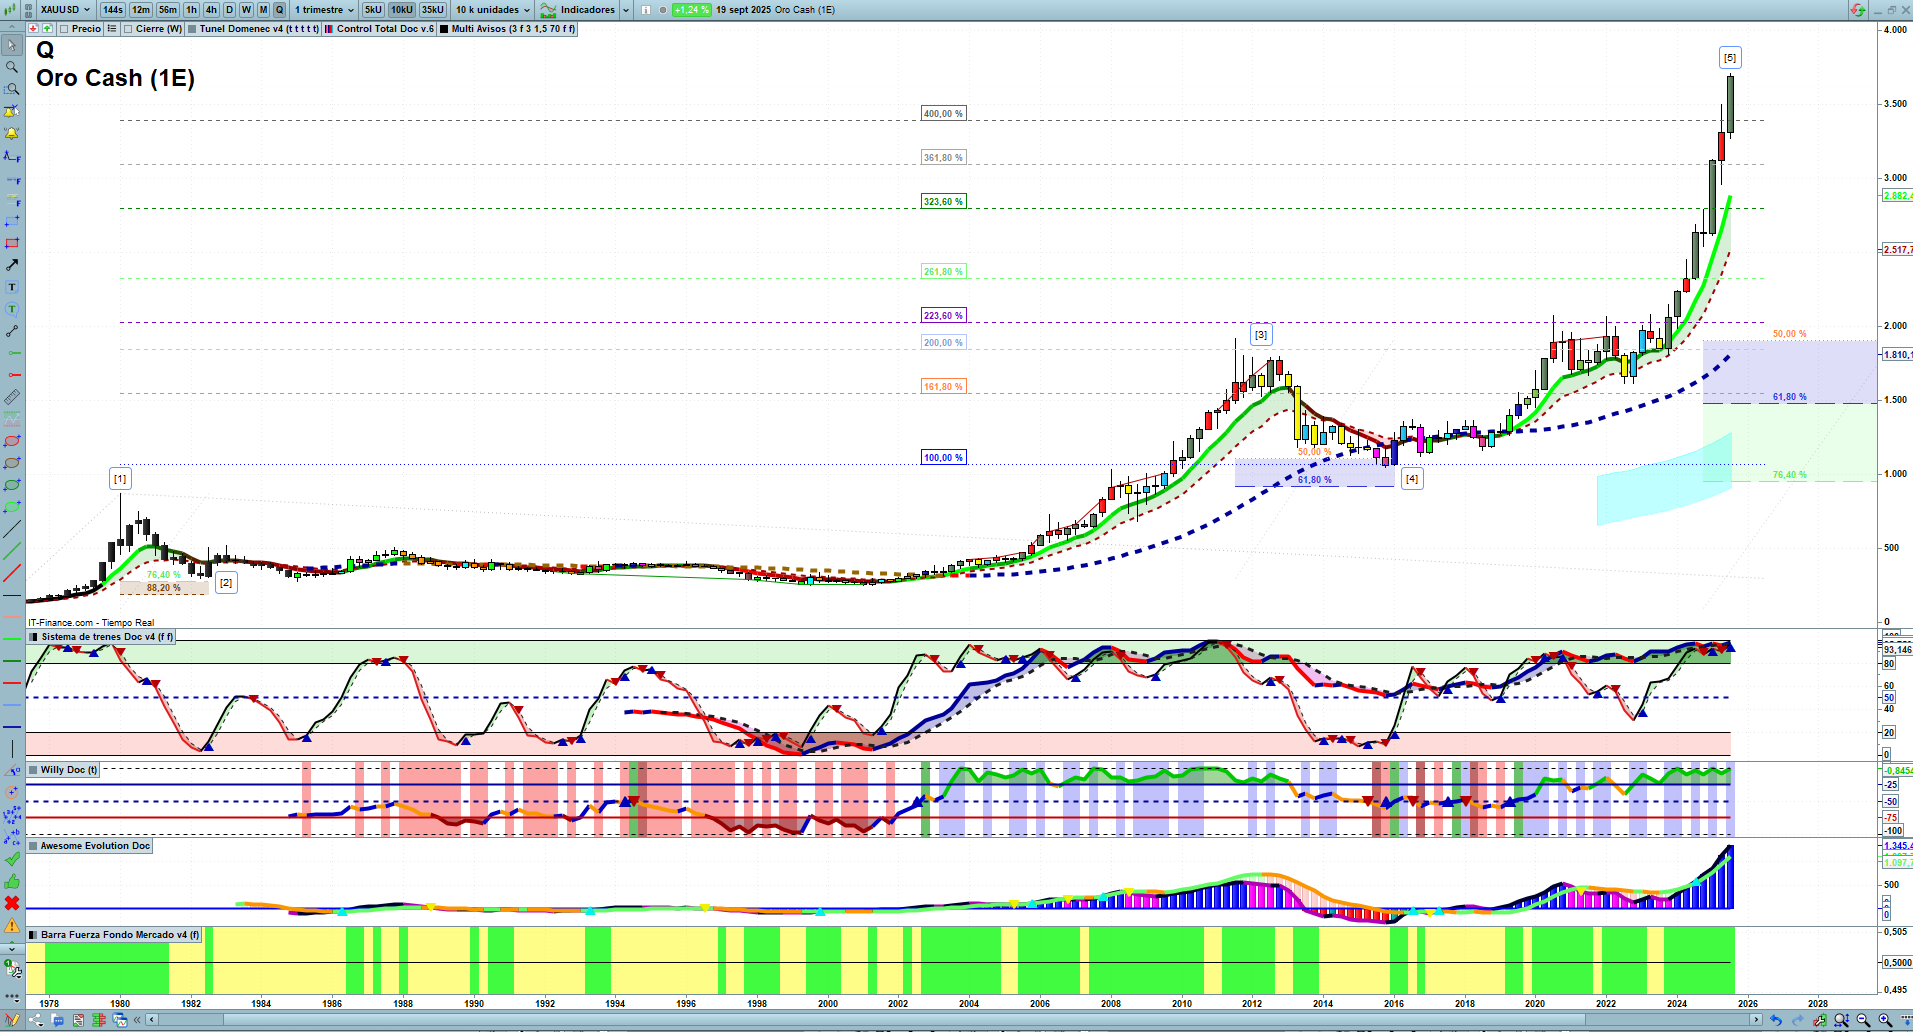Choose the text label T tool

[12, 287]
